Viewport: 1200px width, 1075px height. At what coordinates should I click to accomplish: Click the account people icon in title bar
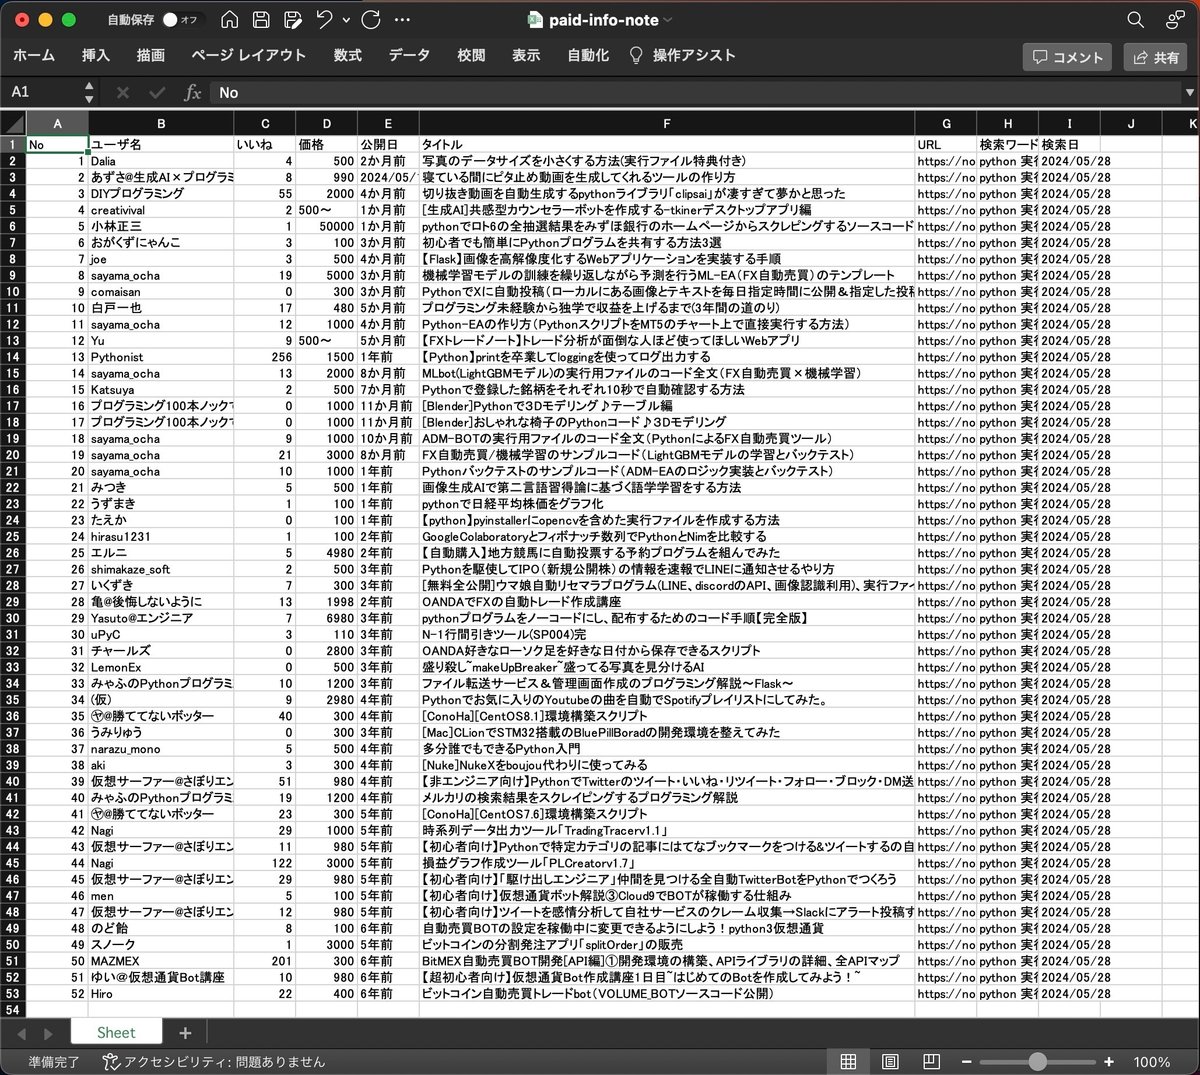(x=1175, y=20)
